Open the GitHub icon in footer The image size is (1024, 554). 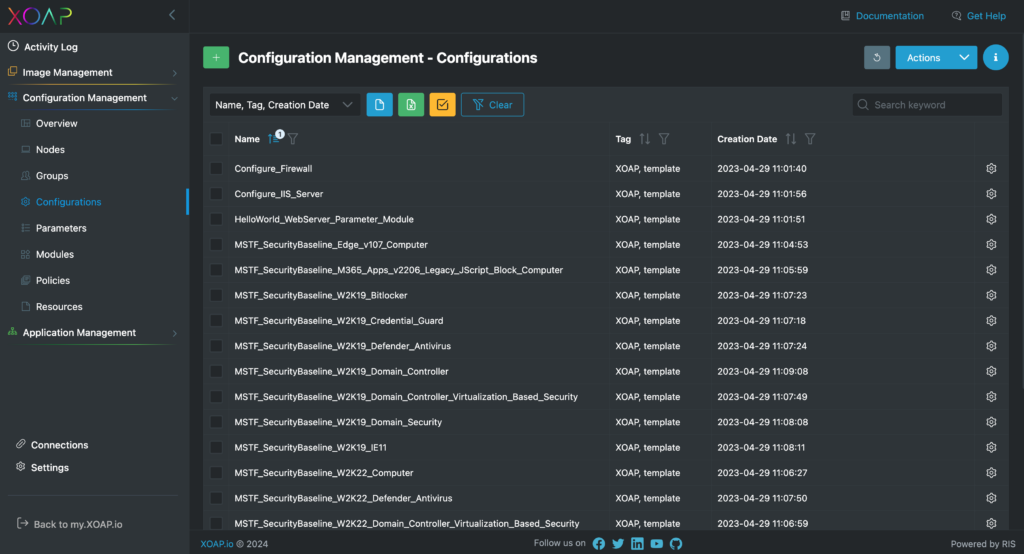676,544
